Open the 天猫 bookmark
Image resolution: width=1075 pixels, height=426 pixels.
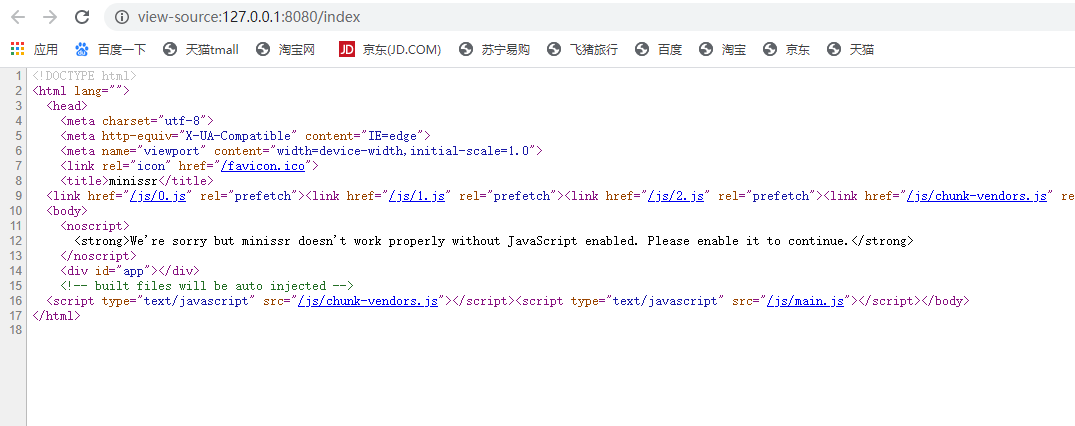850,49
